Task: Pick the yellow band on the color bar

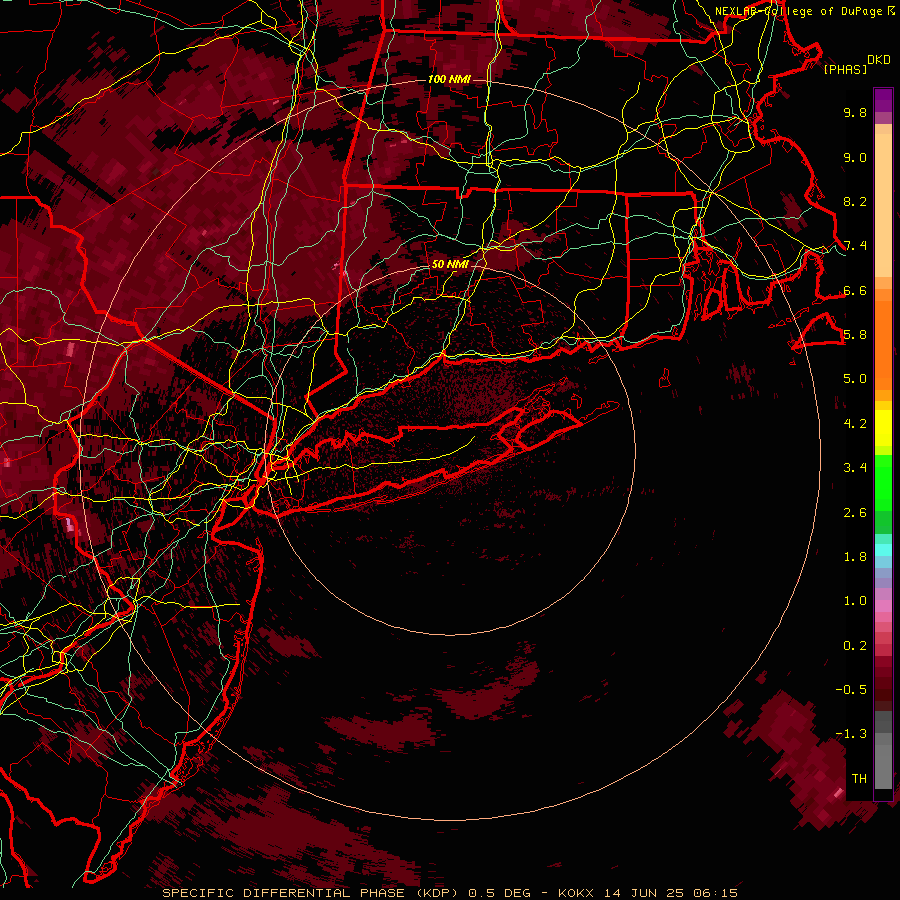Action: pyautogui.click(x=883, y=428)
